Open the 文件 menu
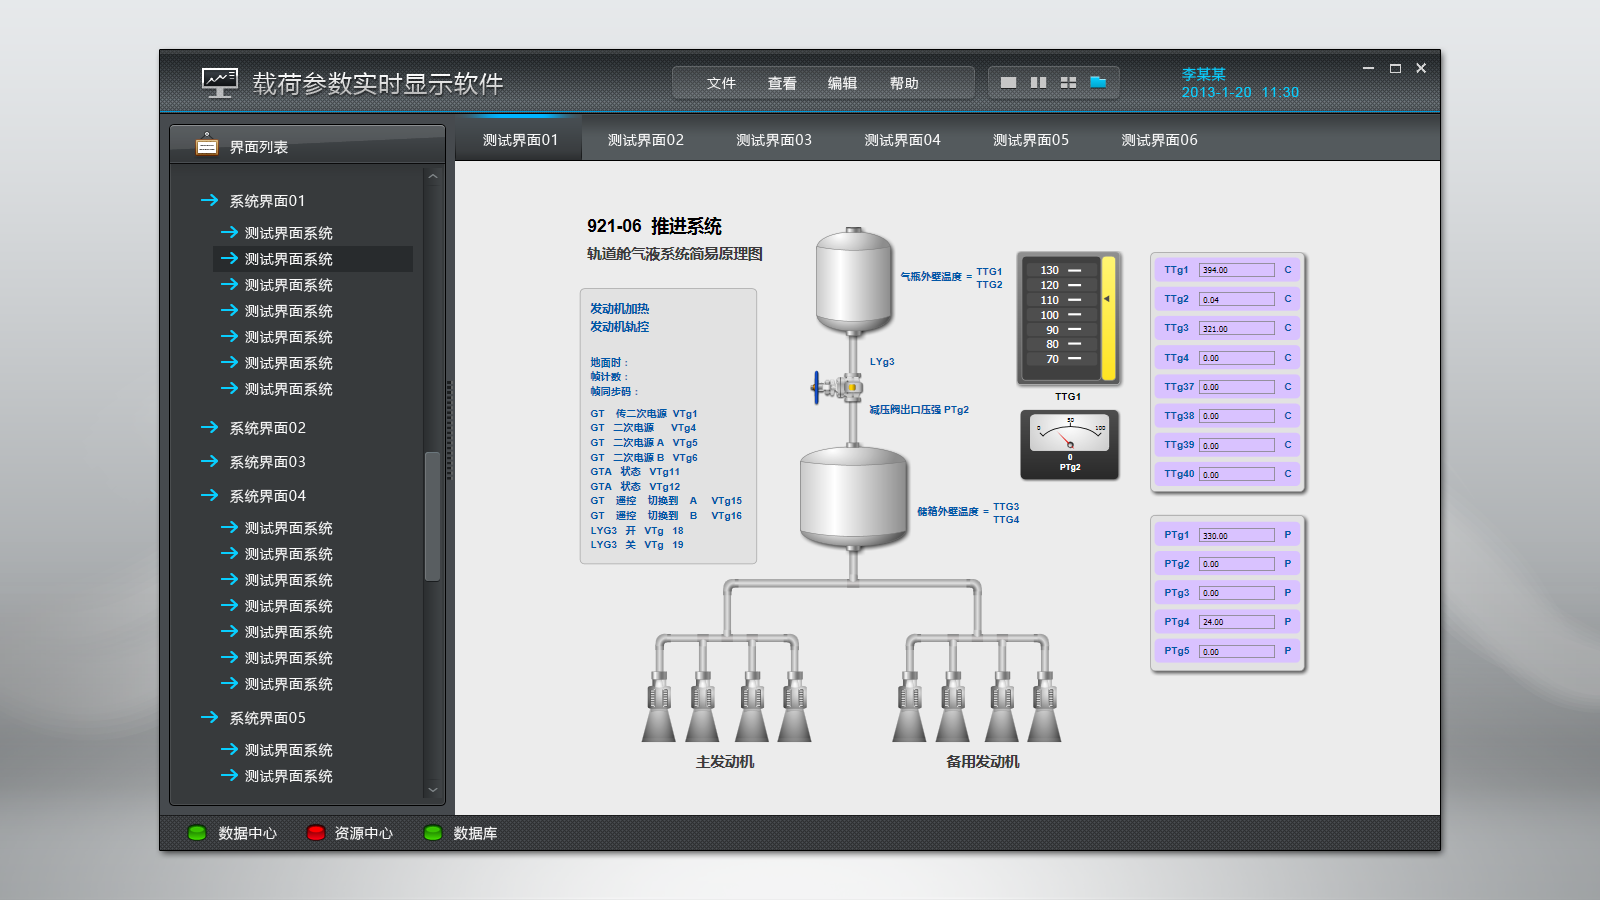The width and height of the screenshot is (1600, 900). click(x=721, y=83)
